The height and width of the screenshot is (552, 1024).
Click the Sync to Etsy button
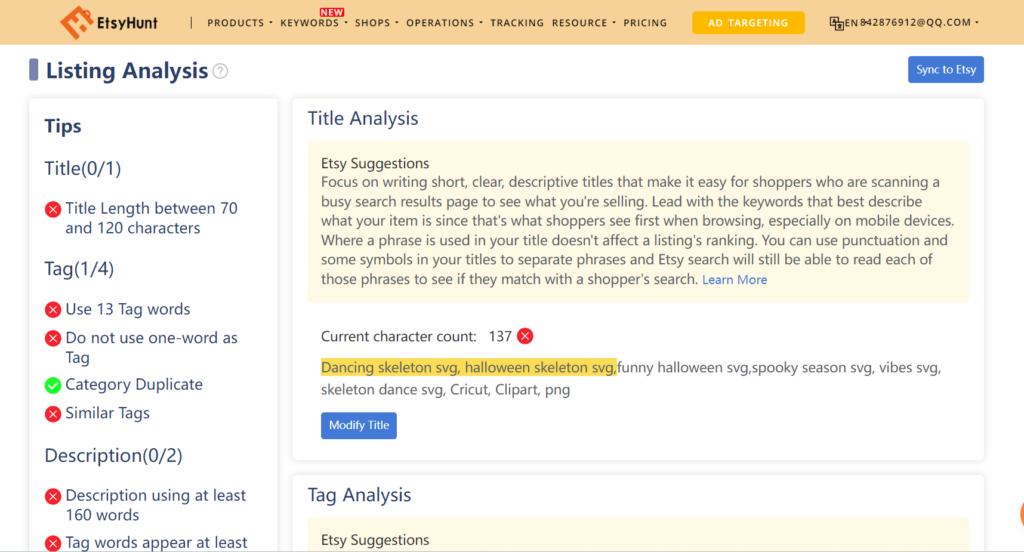click(945, 69)
